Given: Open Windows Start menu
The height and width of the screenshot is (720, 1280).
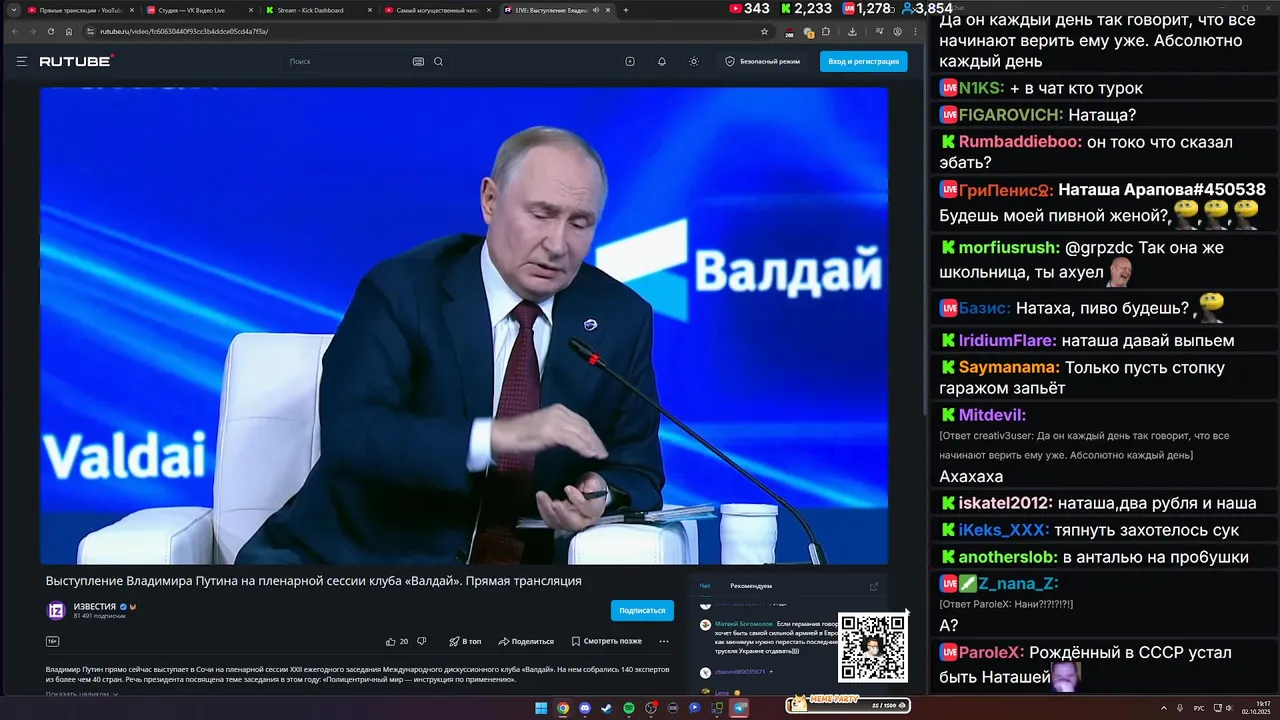Looking at the screenshot, I should coord(541,708).
